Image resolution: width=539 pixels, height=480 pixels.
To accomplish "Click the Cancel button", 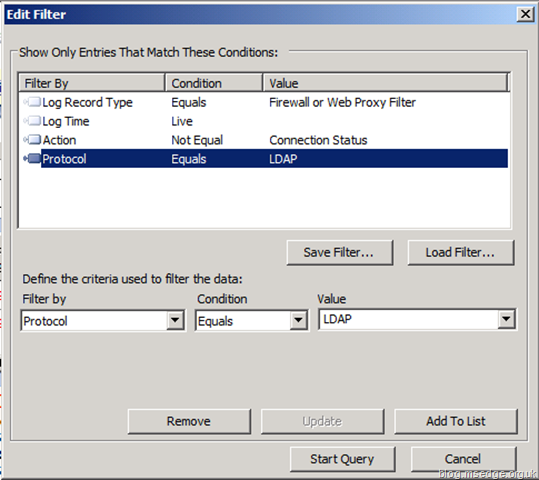I will pos(463,459).
